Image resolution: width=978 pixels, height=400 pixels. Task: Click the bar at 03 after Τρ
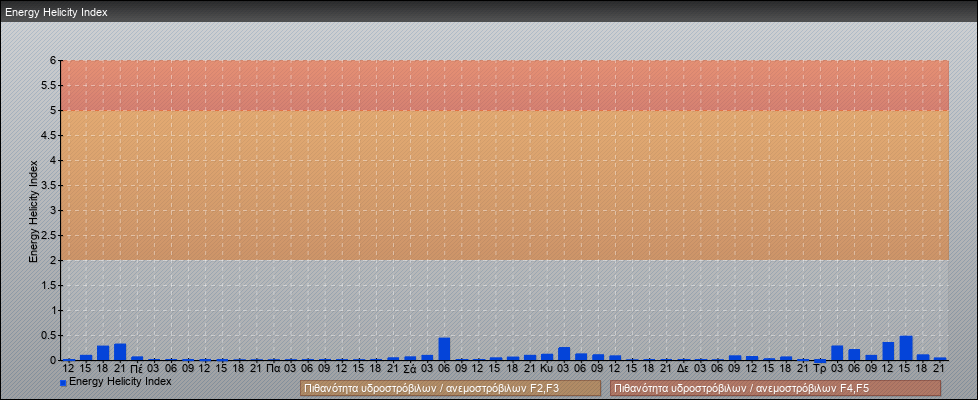click(x=837, y=353)
